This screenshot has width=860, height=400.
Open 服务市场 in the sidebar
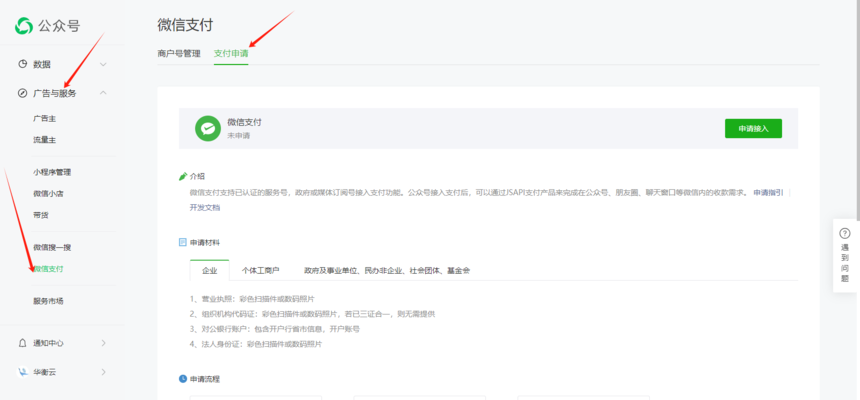pos(48,301)
